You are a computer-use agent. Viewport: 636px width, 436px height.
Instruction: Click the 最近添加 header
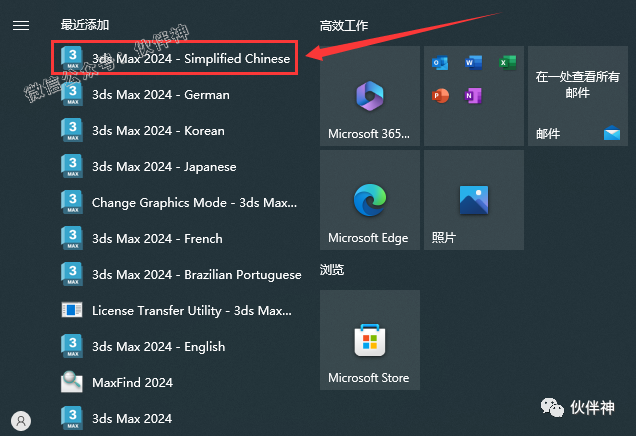tap(85, 25)
